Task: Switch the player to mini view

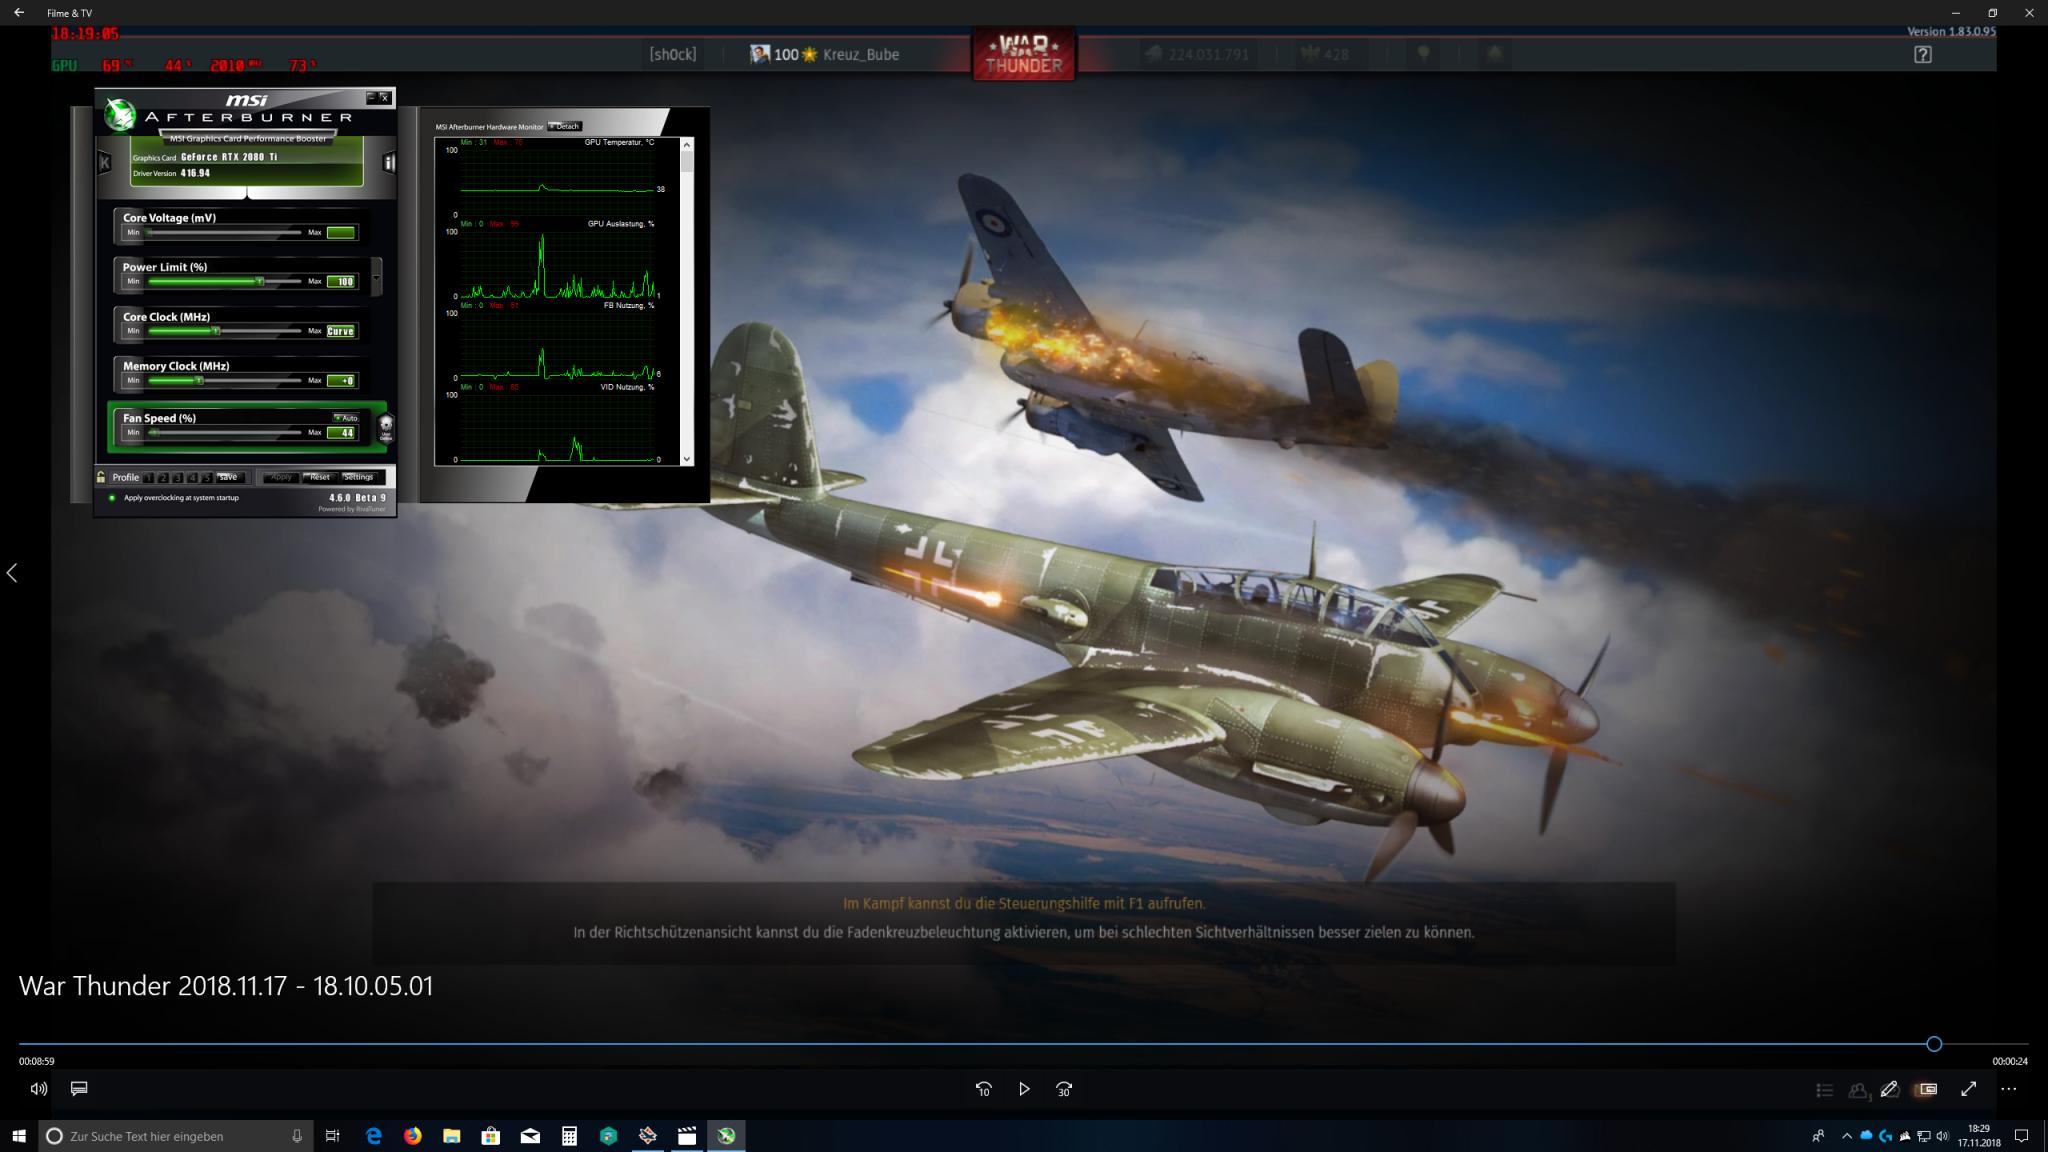Action: pyautogui.click(x=1927, y=1089)
